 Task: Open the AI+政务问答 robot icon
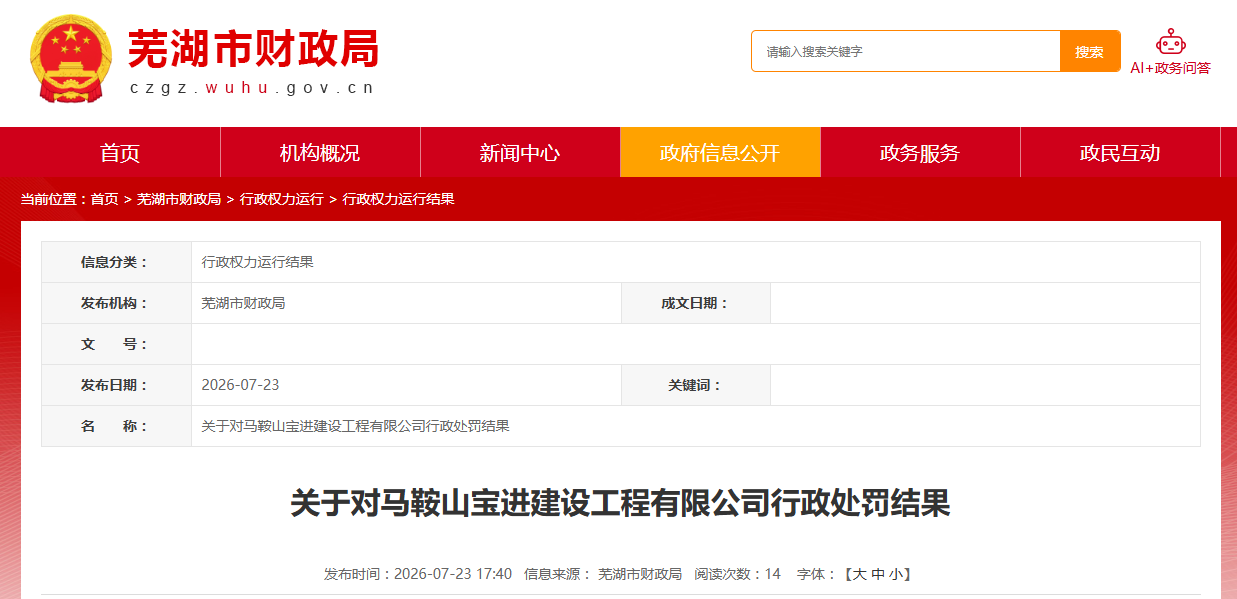(1170, 42)
